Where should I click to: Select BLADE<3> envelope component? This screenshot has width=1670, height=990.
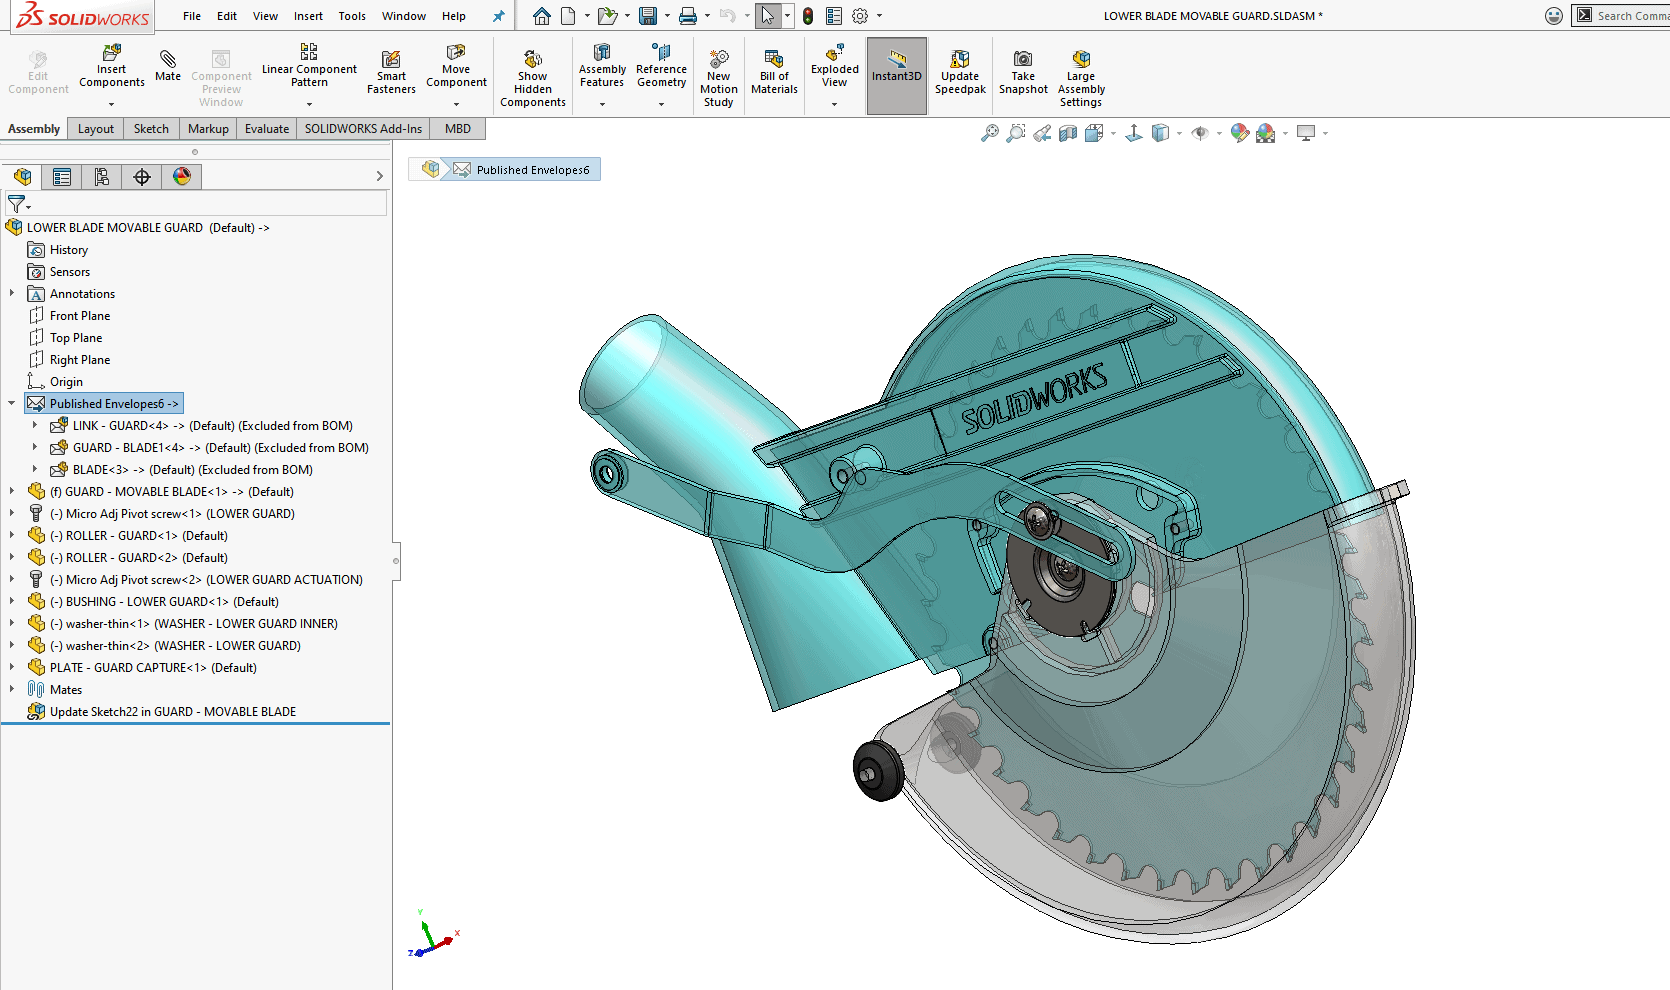(x=192, y=470)
